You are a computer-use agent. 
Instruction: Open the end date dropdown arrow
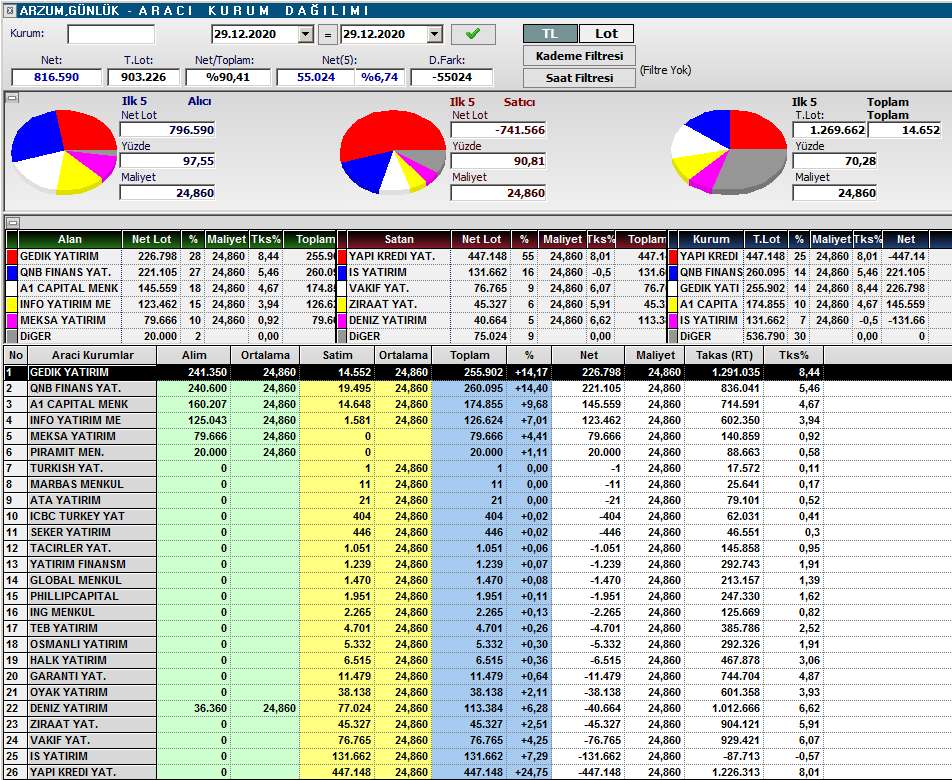point(435,34)
